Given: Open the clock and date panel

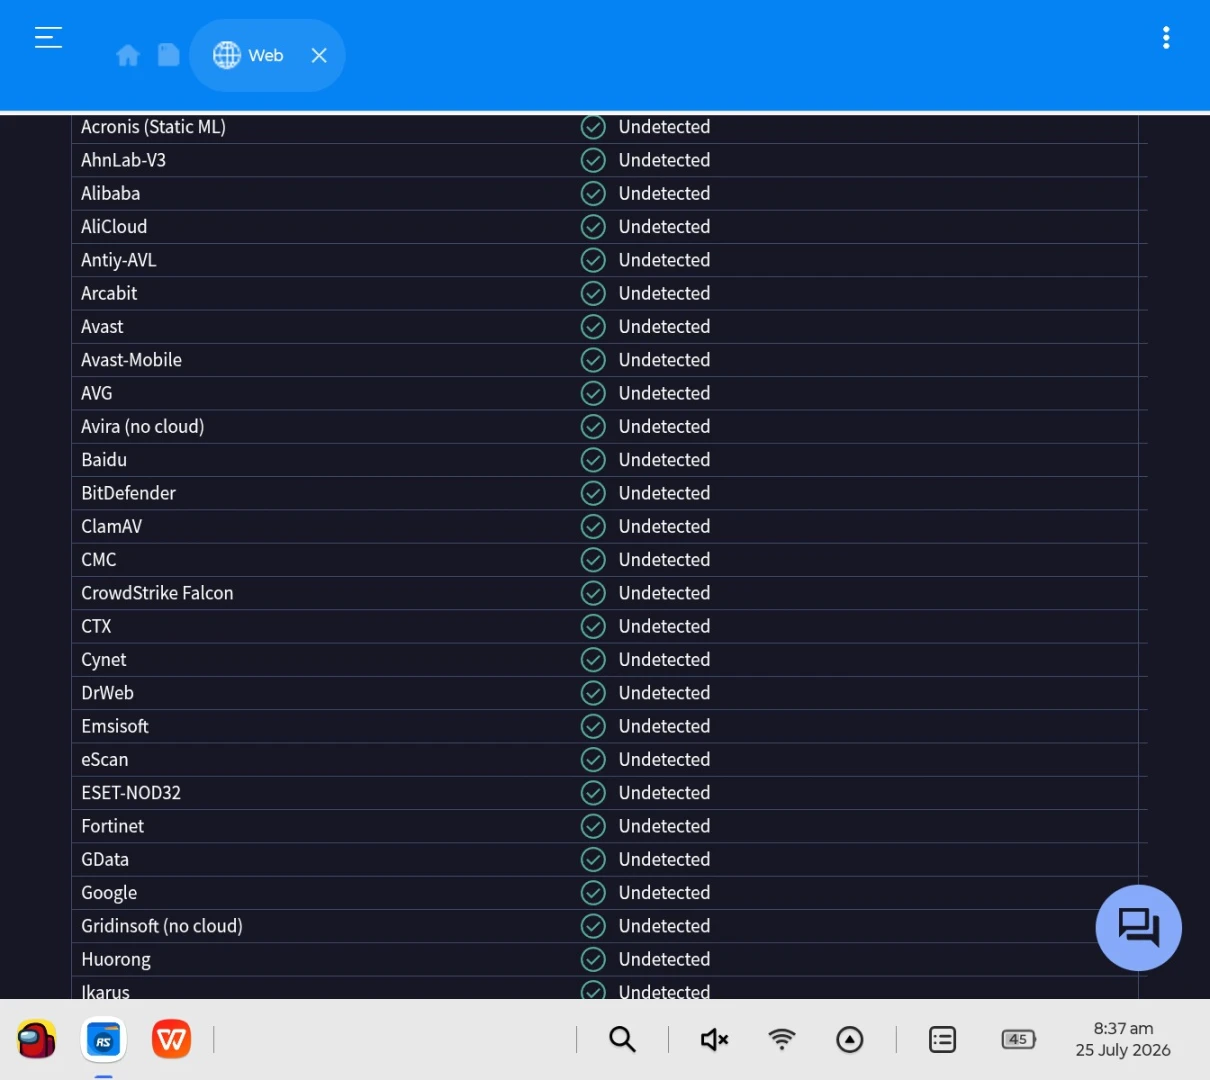Looking at the screenshot, I should click(x=1123, y=1040).
